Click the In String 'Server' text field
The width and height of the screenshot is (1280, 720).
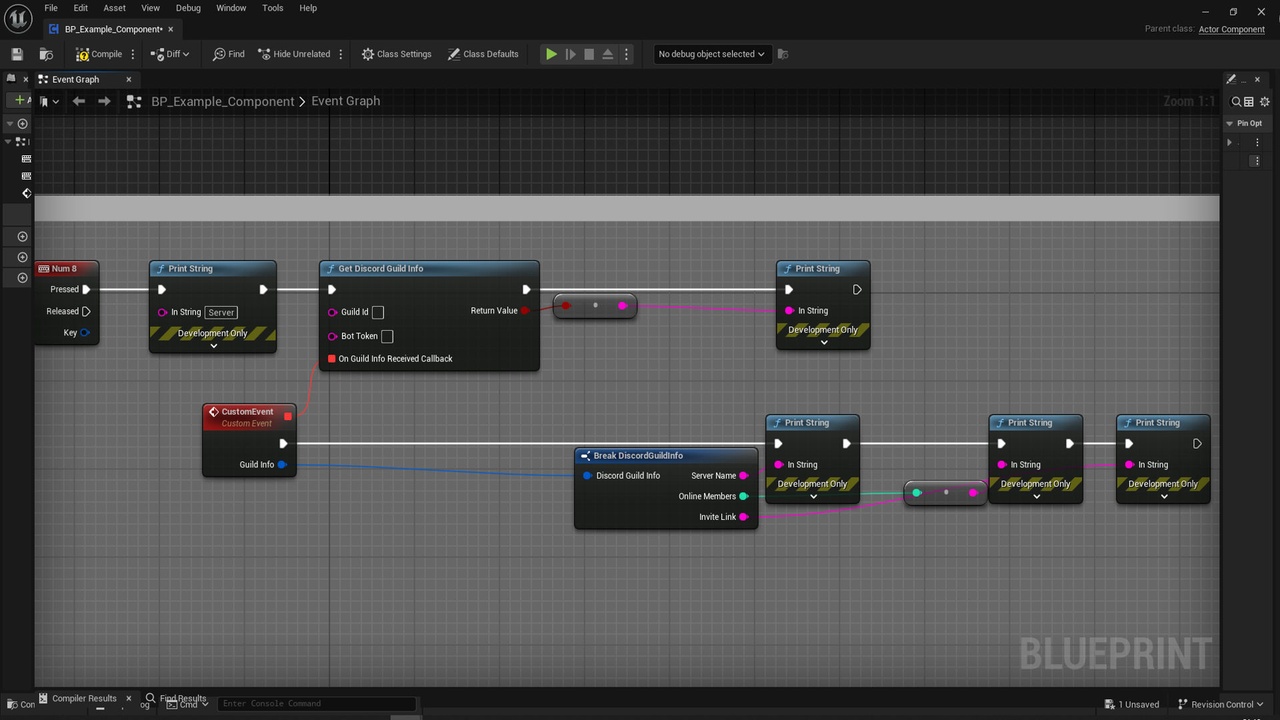[x=221, y=312]
